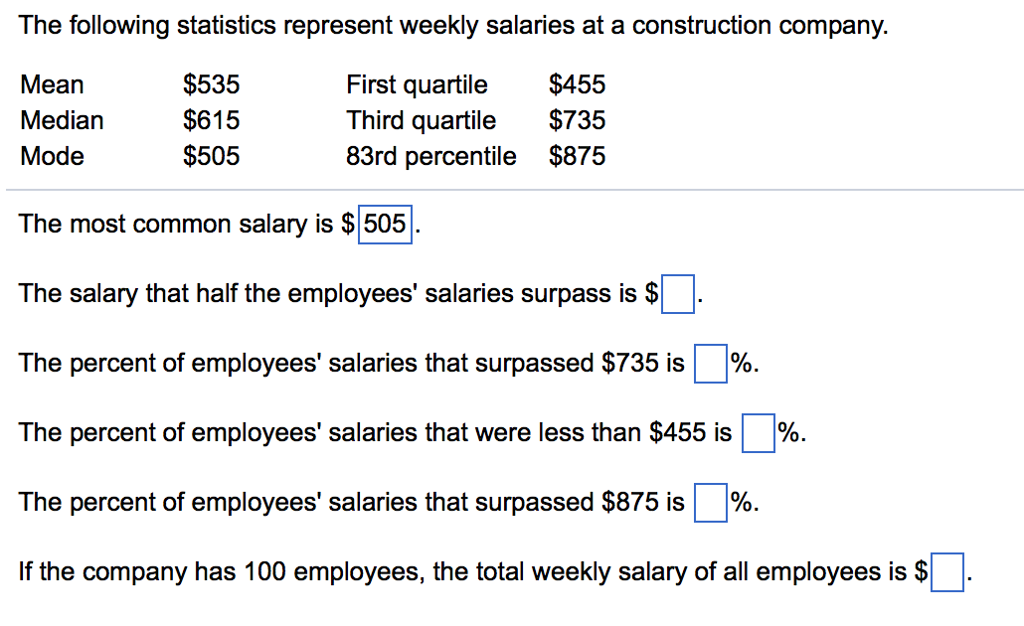Click the Median value $615
The width and height of the screenshot is (1024, 626).
coord(210,120)
